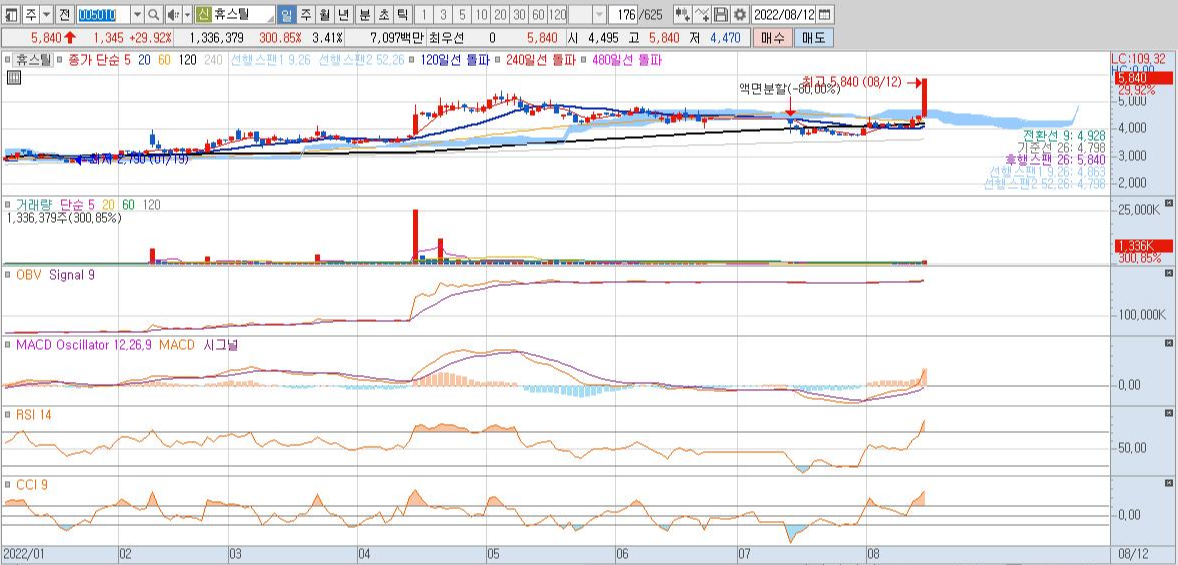Viewport: 1178px width, 565px height.
Task: Toggle the 480일선 돌파 signal marker
Action: pyautogui.click(x=584, y=59)
